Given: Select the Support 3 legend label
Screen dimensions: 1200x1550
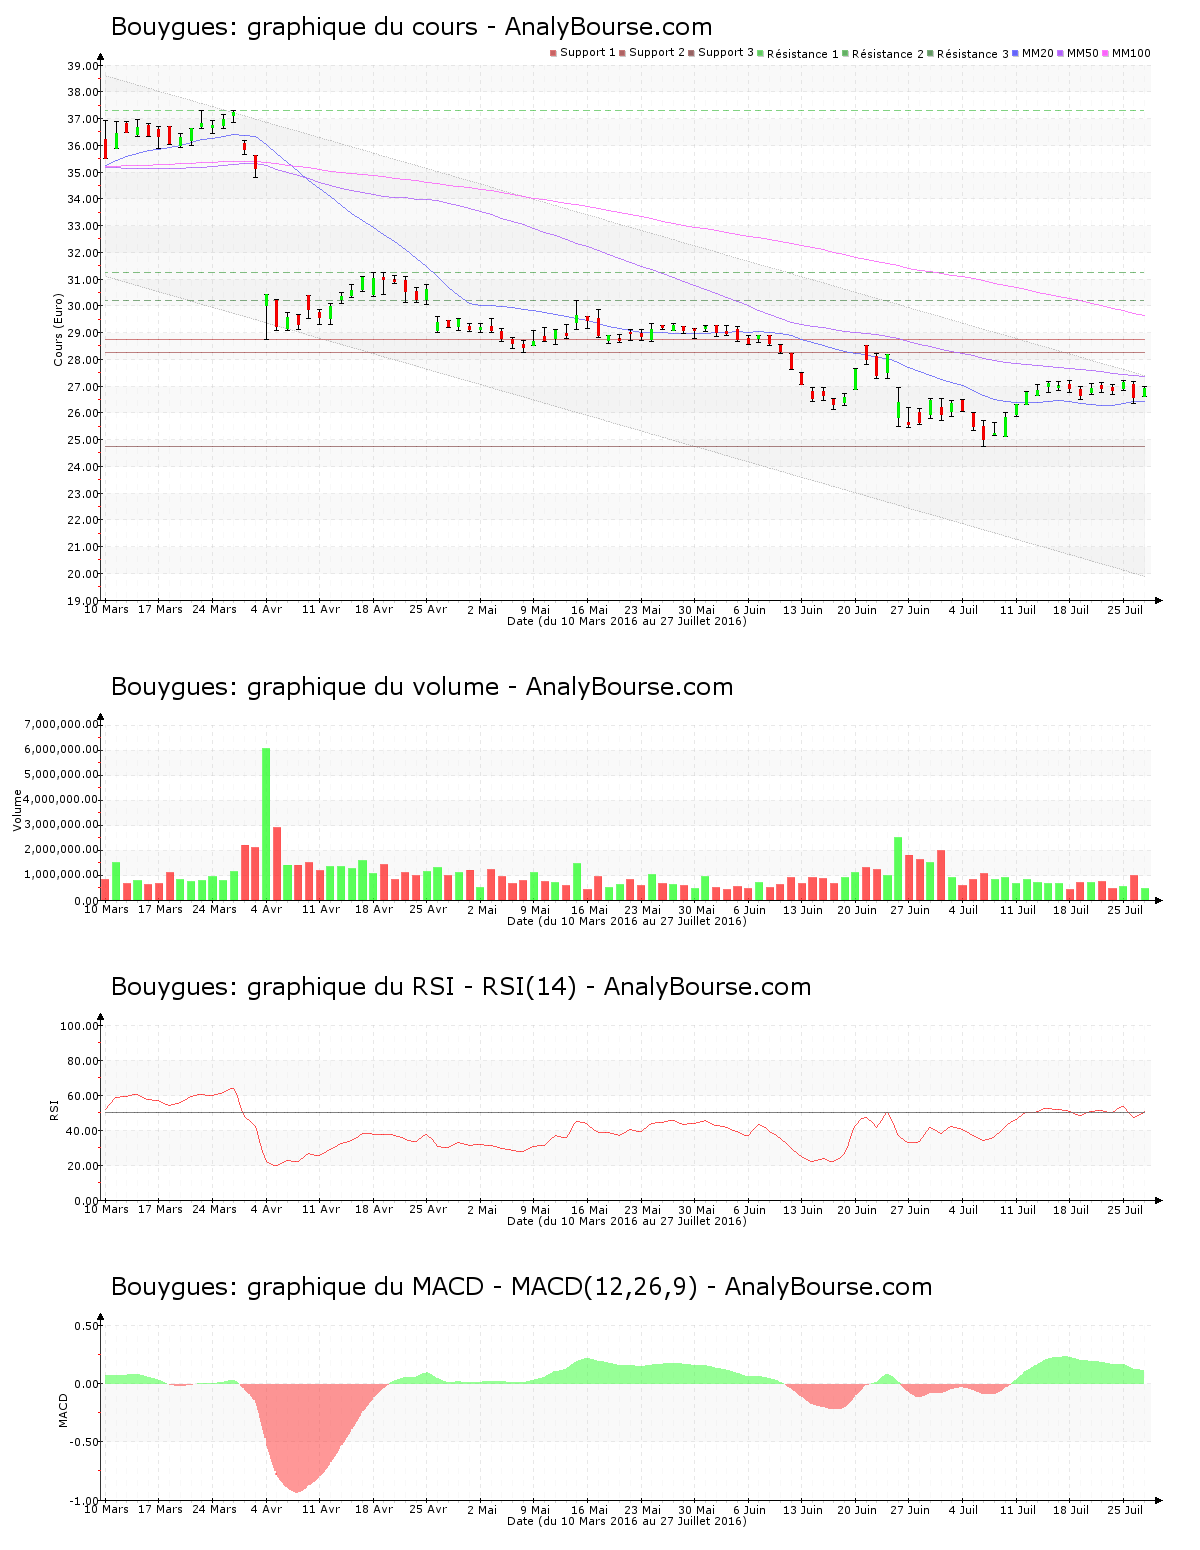Looking at the screenshot, I should (x=726, y=53).
